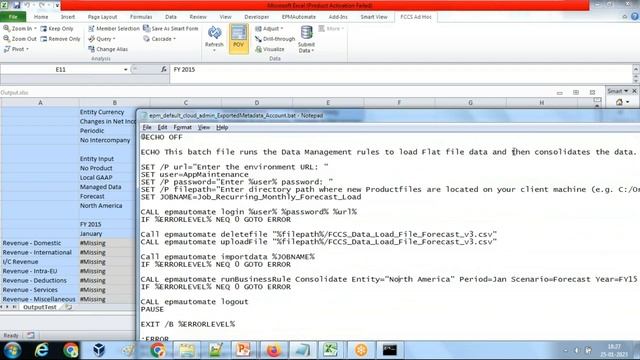Switch to the Page Layout ribbon tab
The image size is (640, 360).
(x=102, y=17)
